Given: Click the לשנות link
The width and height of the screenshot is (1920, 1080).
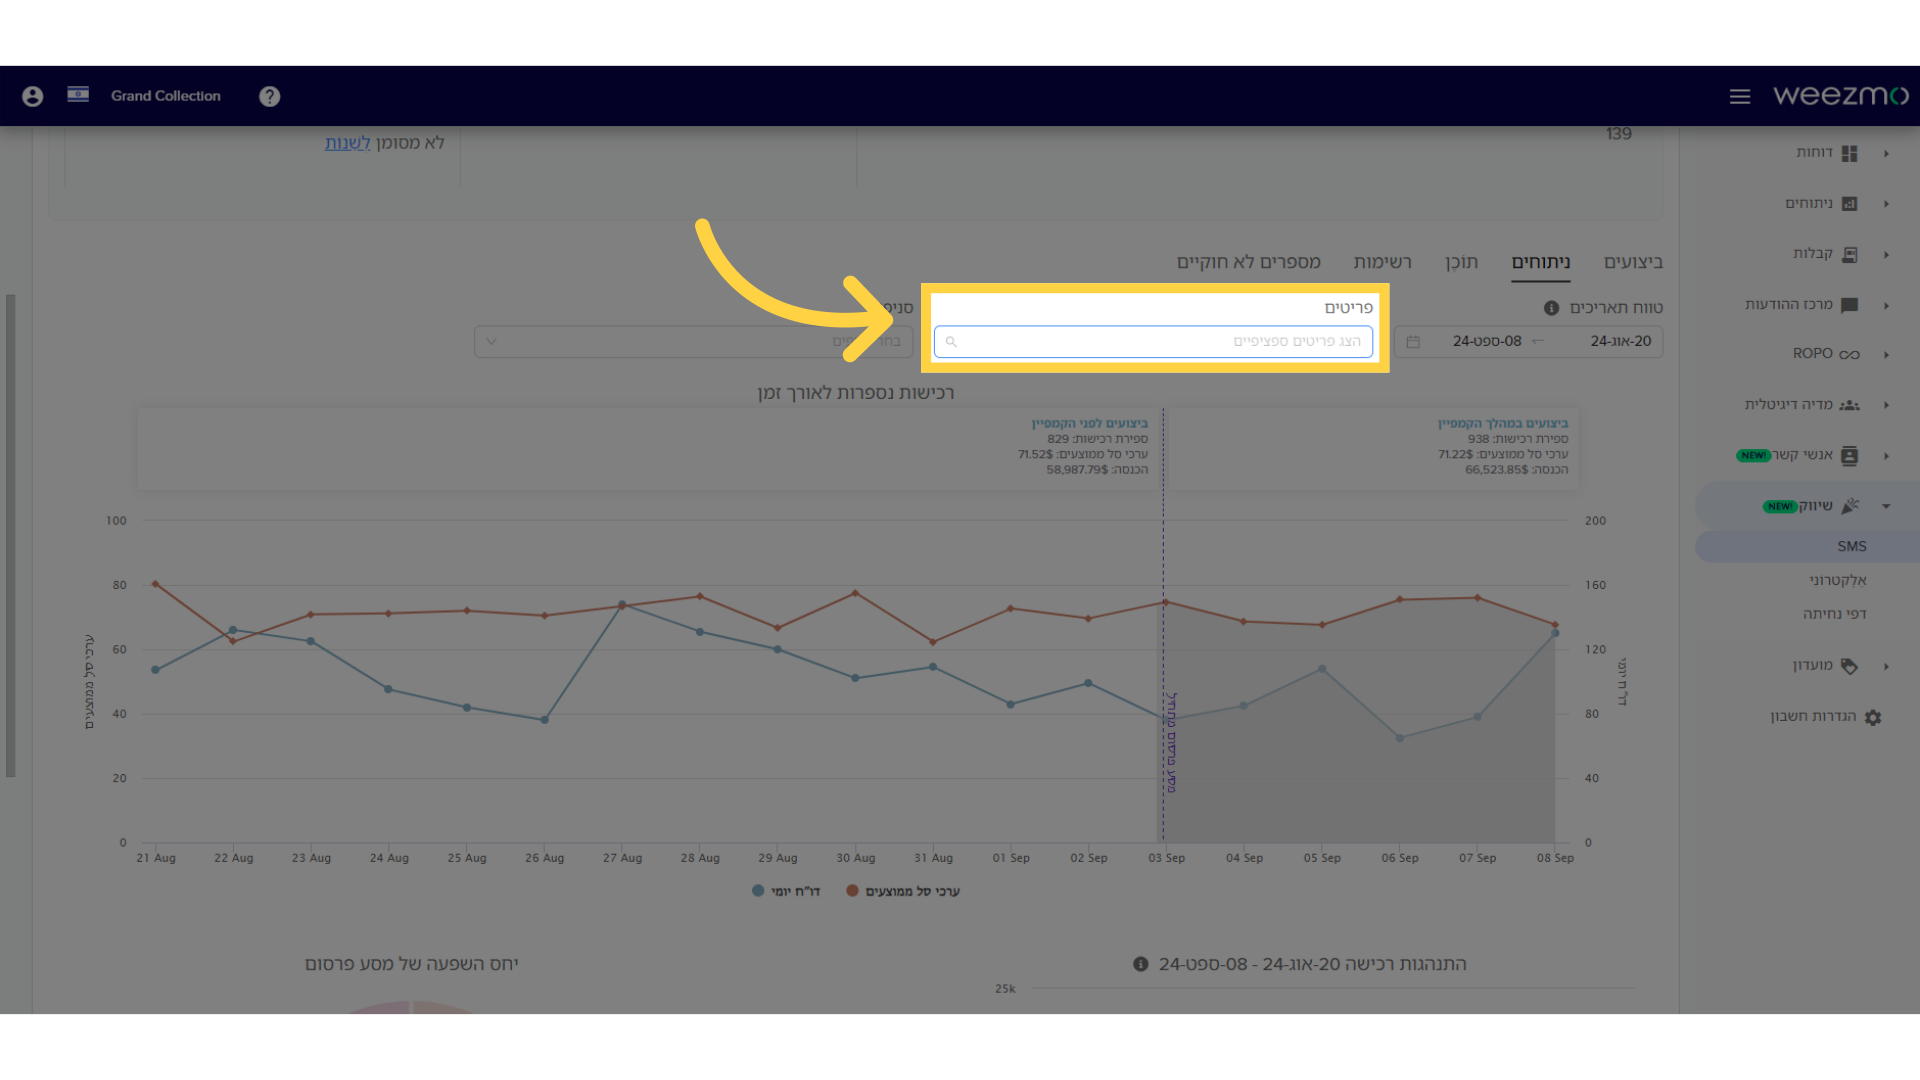Looking at the screenshot, I should coord(347,143).
